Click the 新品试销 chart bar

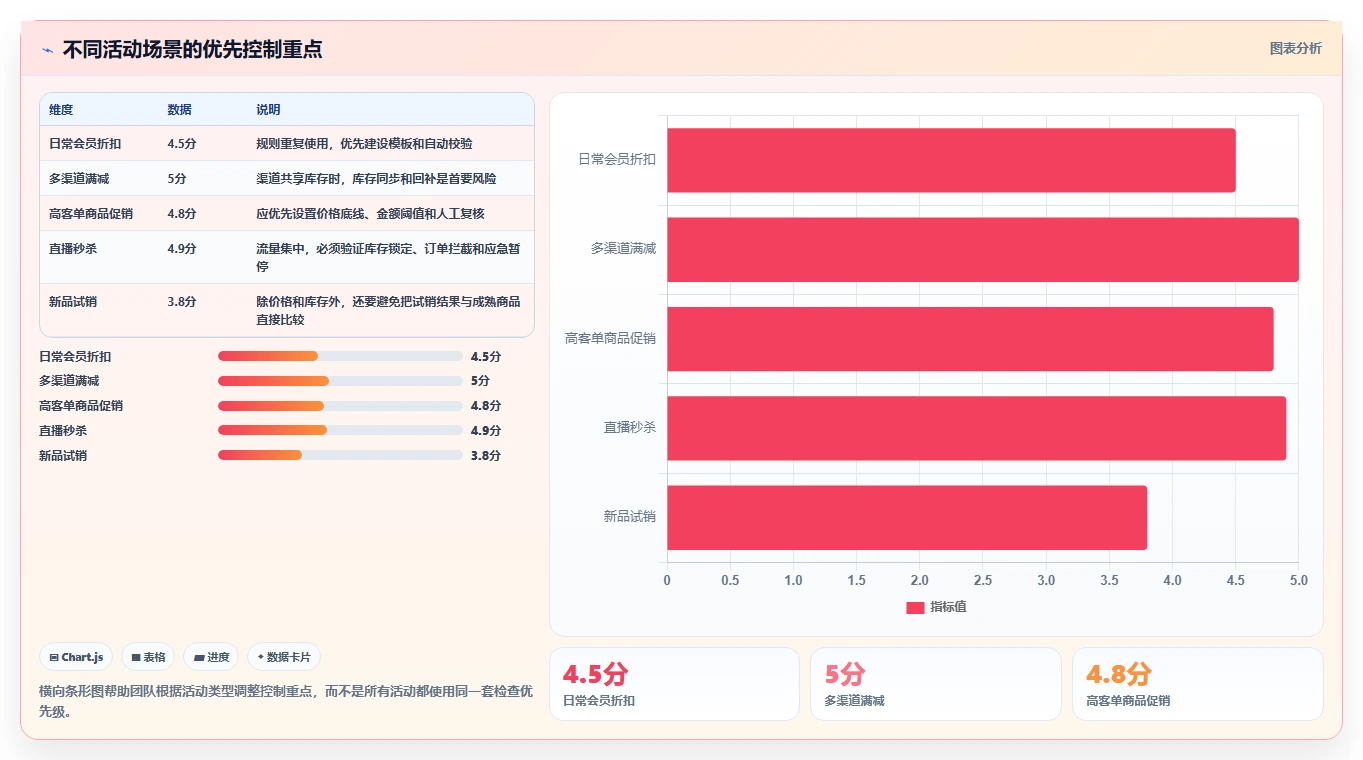pos(907,517)
